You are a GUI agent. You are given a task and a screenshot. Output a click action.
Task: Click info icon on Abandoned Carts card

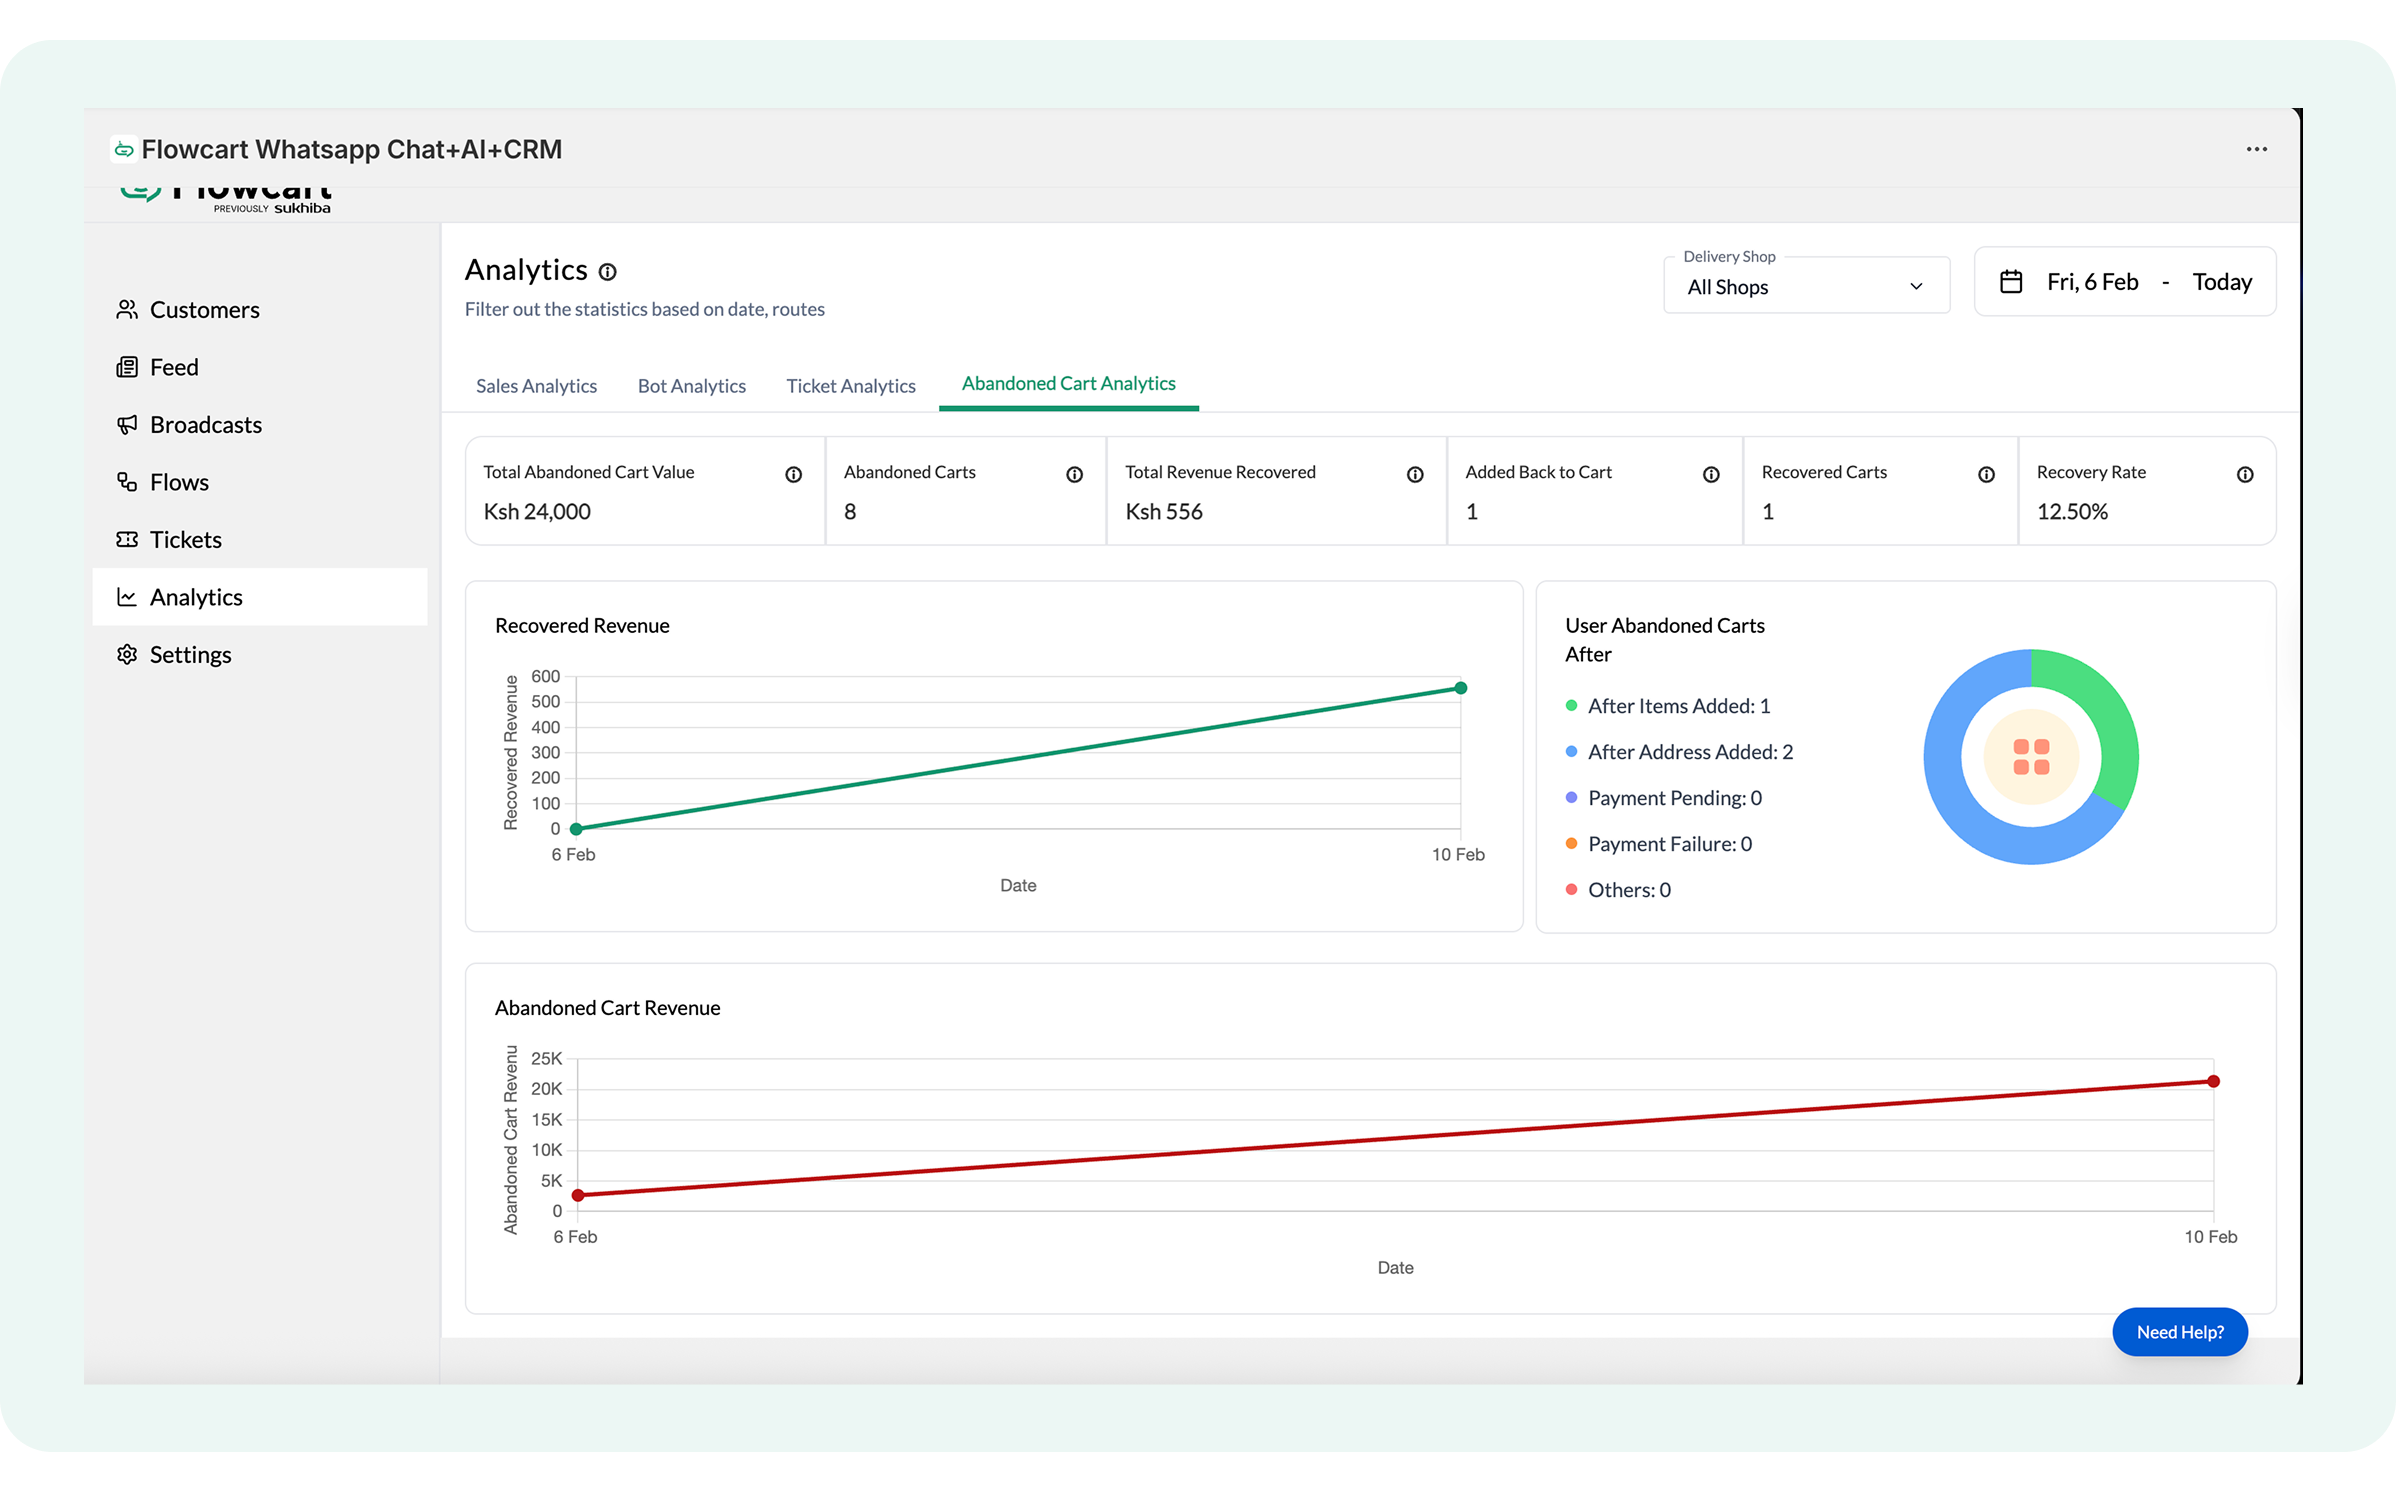[1074, 475]
